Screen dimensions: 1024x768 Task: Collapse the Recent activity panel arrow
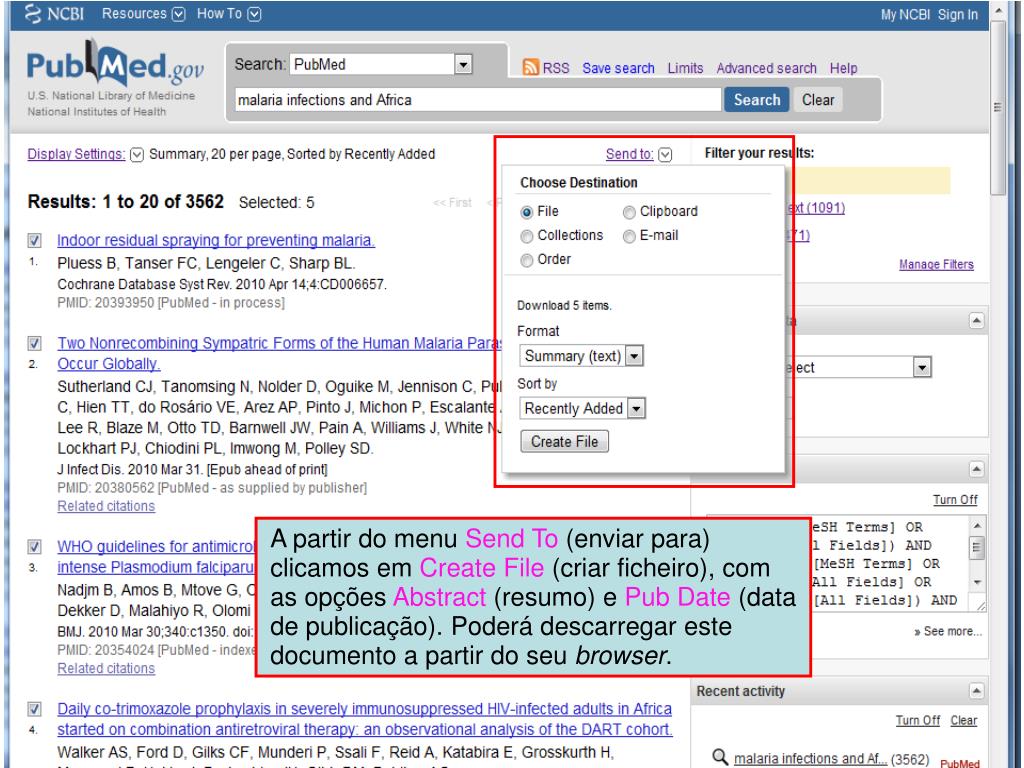(976, 691)
